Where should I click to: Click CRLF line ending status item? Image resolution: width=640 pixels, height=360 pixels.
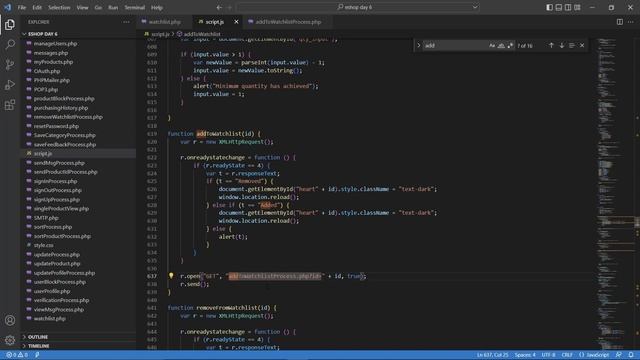[x=567, y=355]
